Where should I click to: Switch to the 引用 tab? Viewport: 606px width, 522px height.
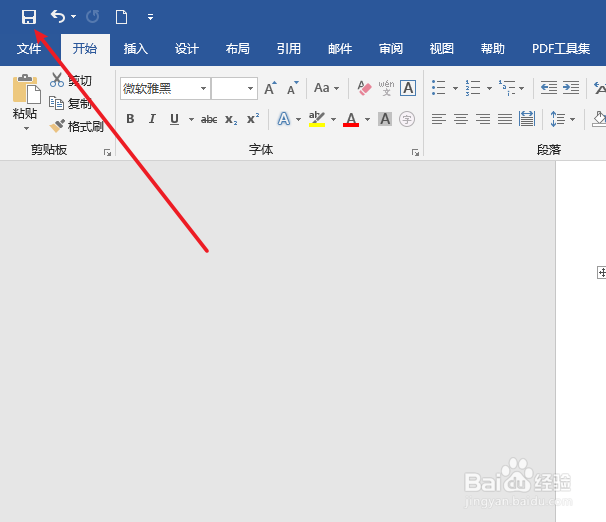[289, 49]
